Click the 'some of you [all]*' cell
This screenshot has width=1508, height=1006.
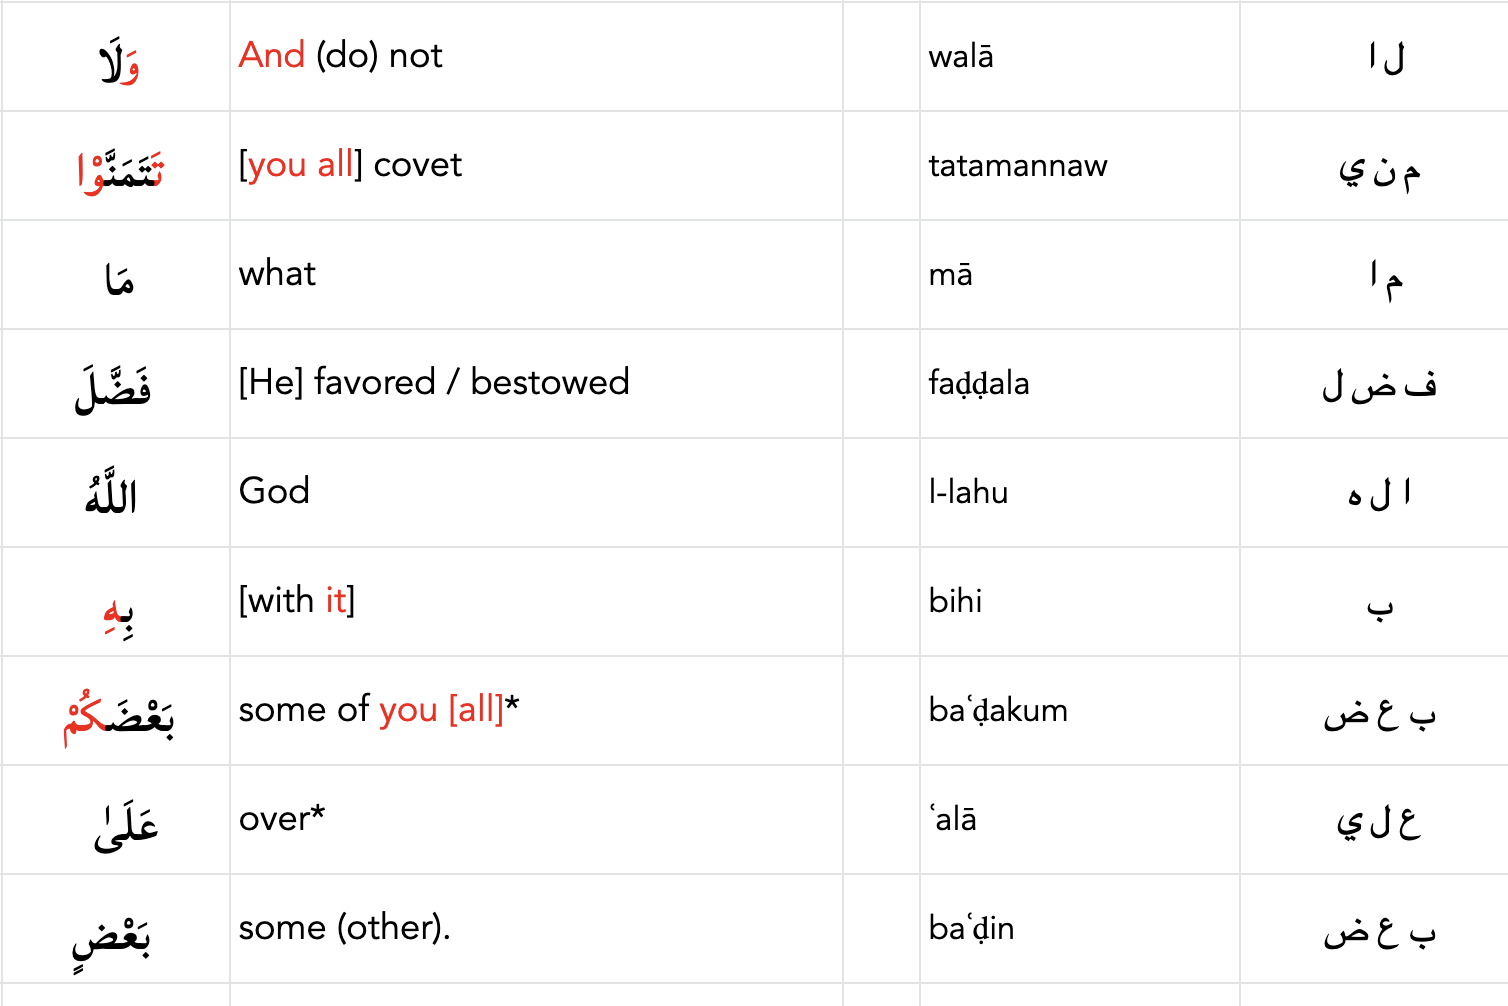(378, 710)
